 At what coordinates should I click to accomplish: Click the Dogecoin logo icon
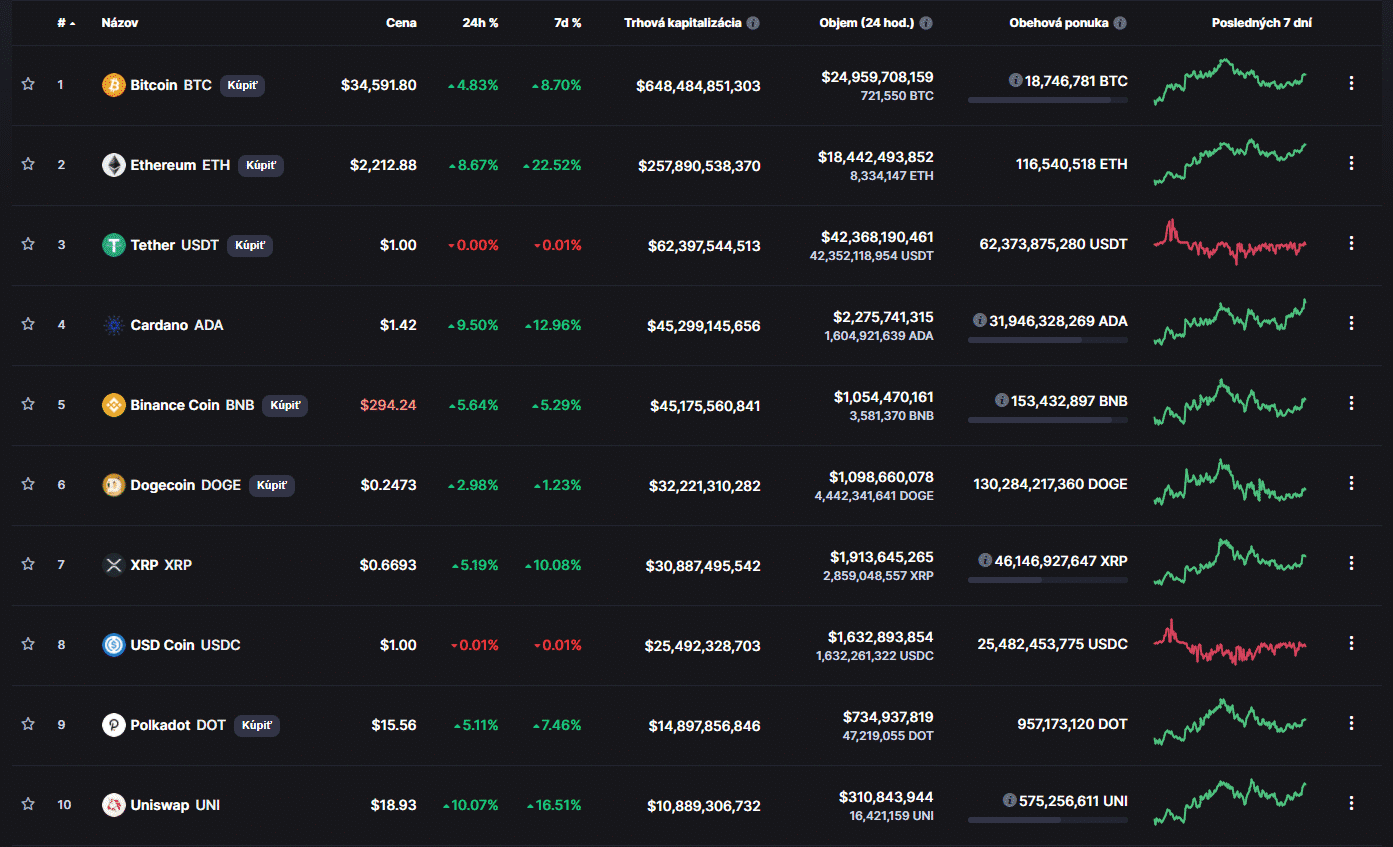pyautogui.click(x=114, y=485)
